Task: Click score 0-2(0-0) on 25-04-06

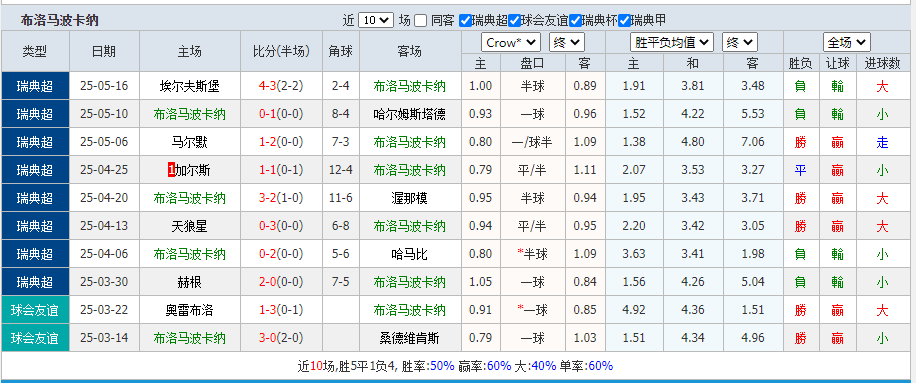Action: coord(282,254)
